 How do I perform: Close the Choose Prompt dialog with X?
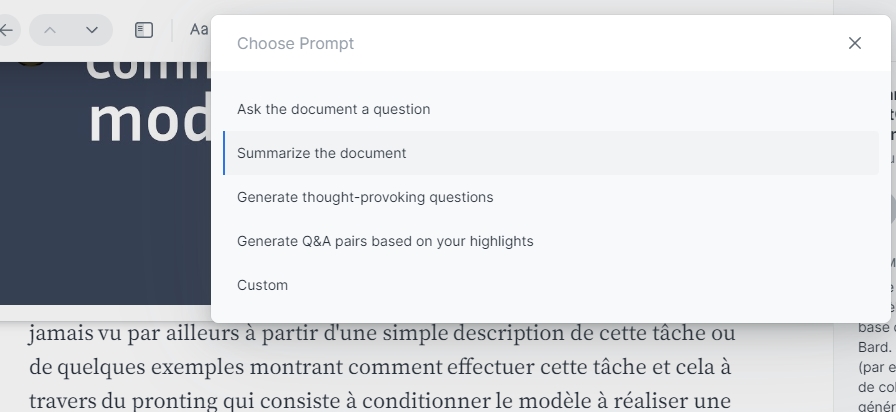pos(854,43)
